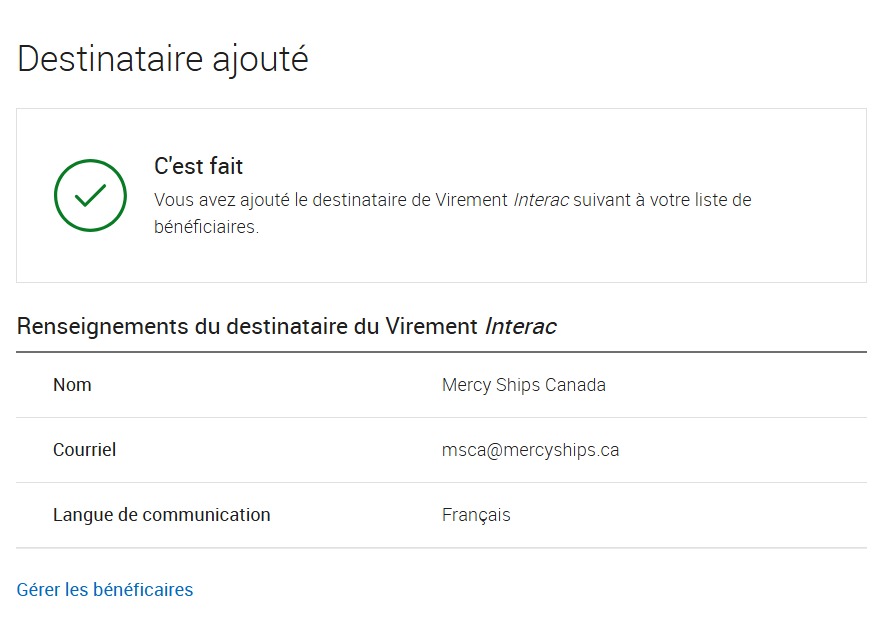
Task: Click the green checkmark success icon
Action: coord(90,195)
